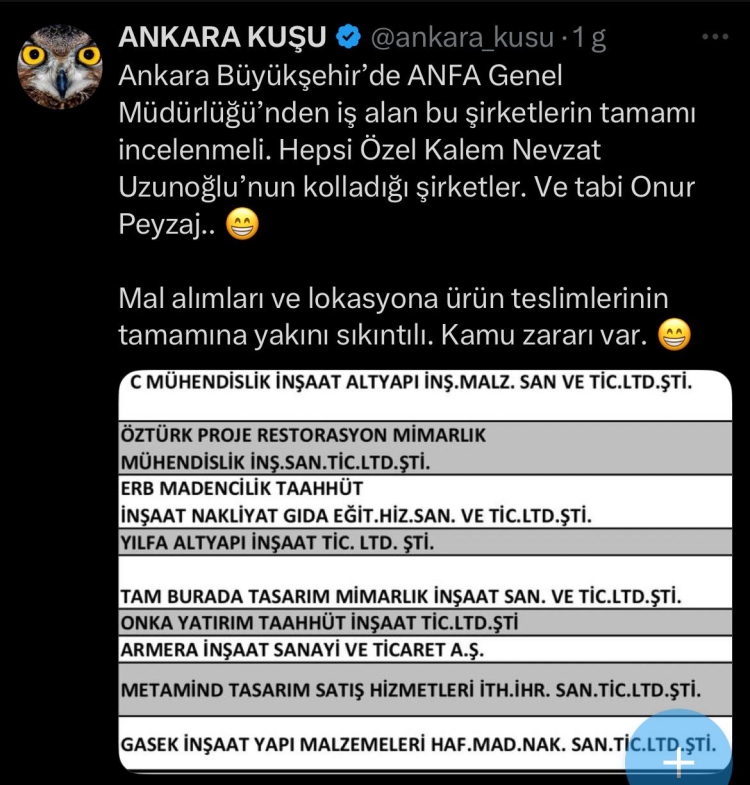750x785 pixels.
Task: Open the ANKARA KUŞU display name
Action: pyautogui.click(x=222, y=37)
